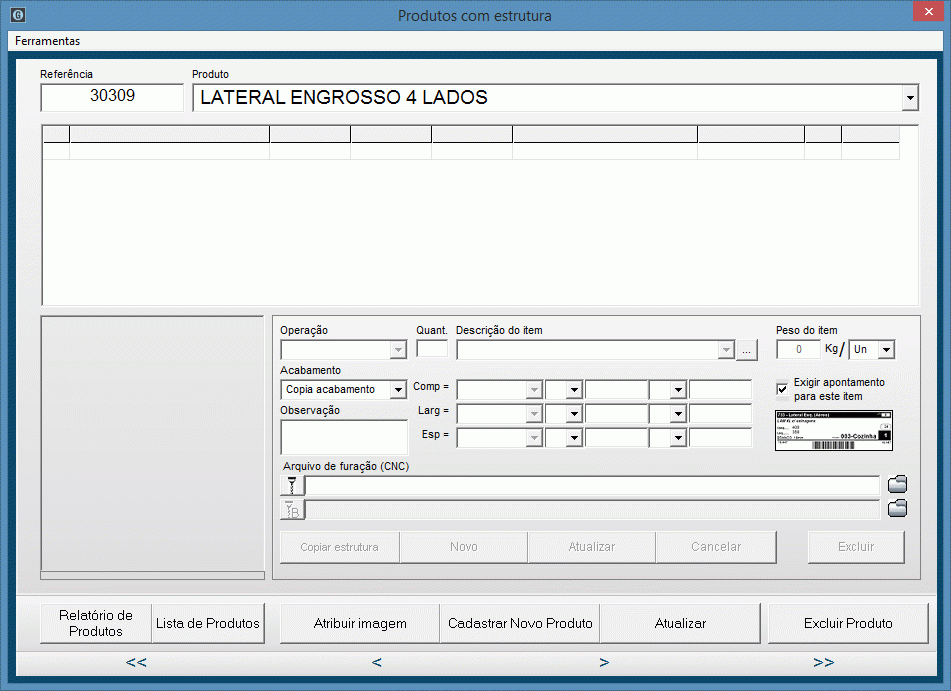This screenshot has height=691, width=951.
Task: Open Lista de Produtos
Action: point(207,623)
